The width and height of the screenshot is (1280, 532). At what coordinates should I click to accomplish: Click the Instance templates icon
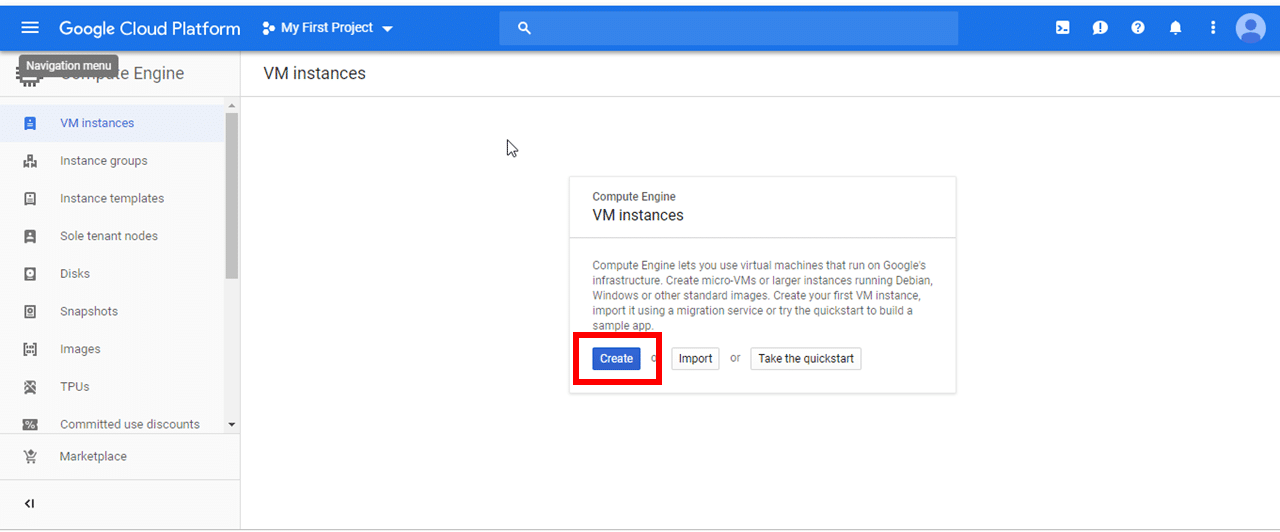click(30, 198)
